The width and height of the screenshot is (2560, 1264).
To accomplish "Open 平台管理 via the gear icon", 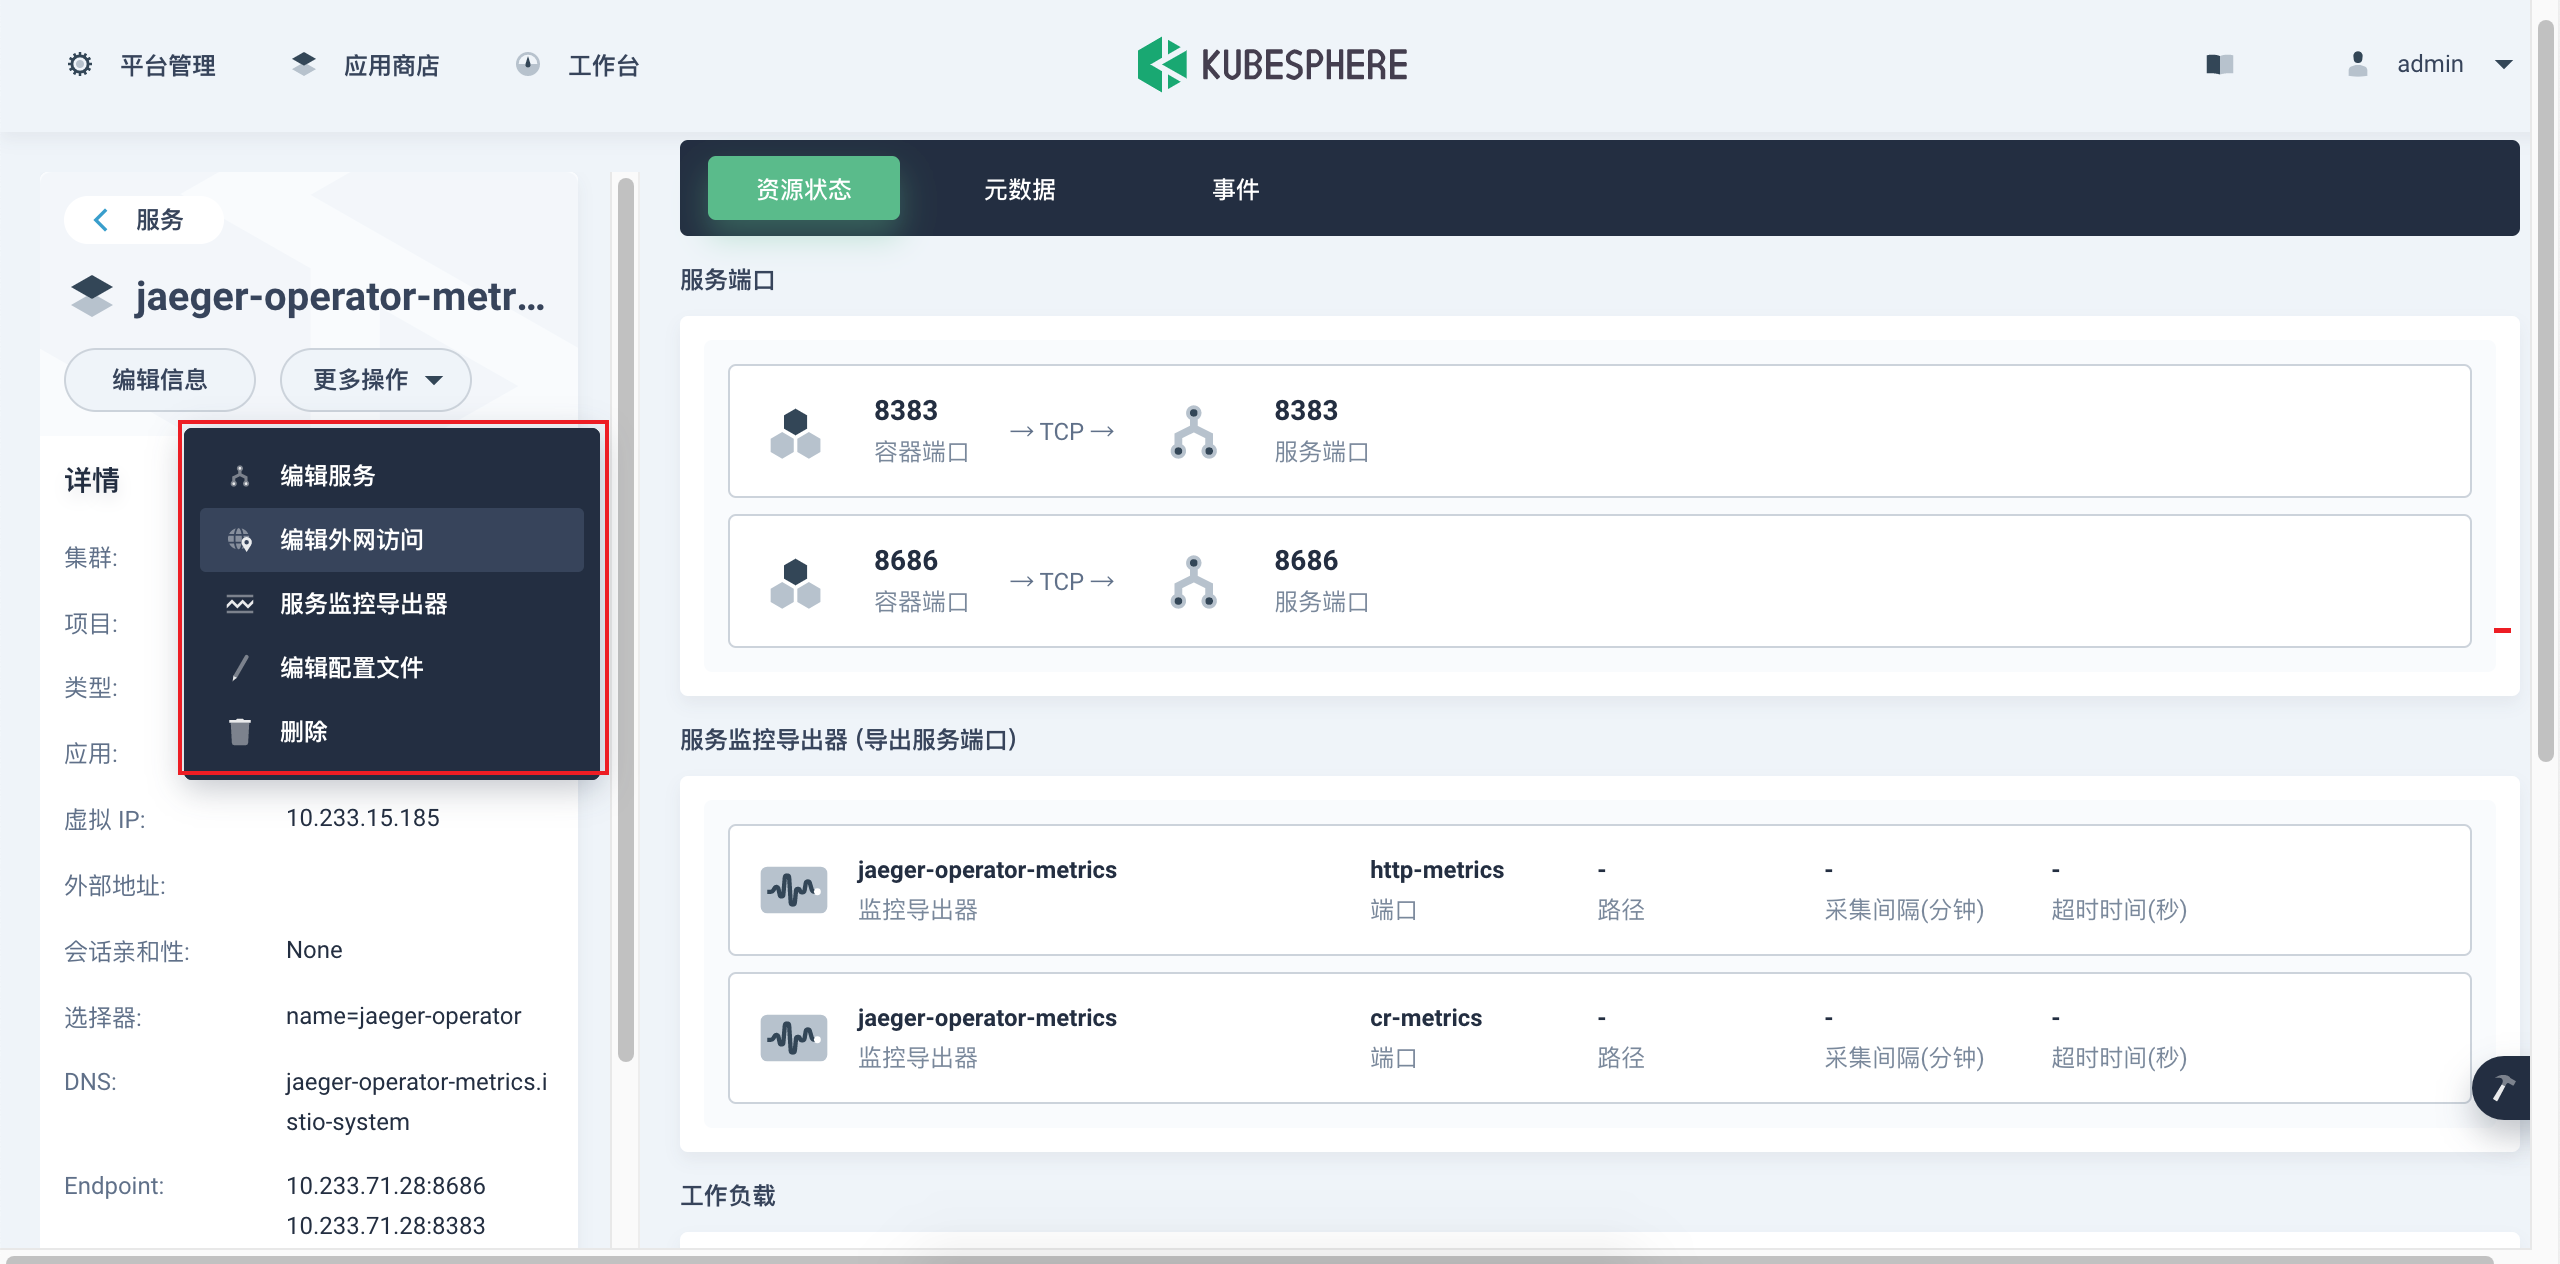I will click(x=80, y=63).
